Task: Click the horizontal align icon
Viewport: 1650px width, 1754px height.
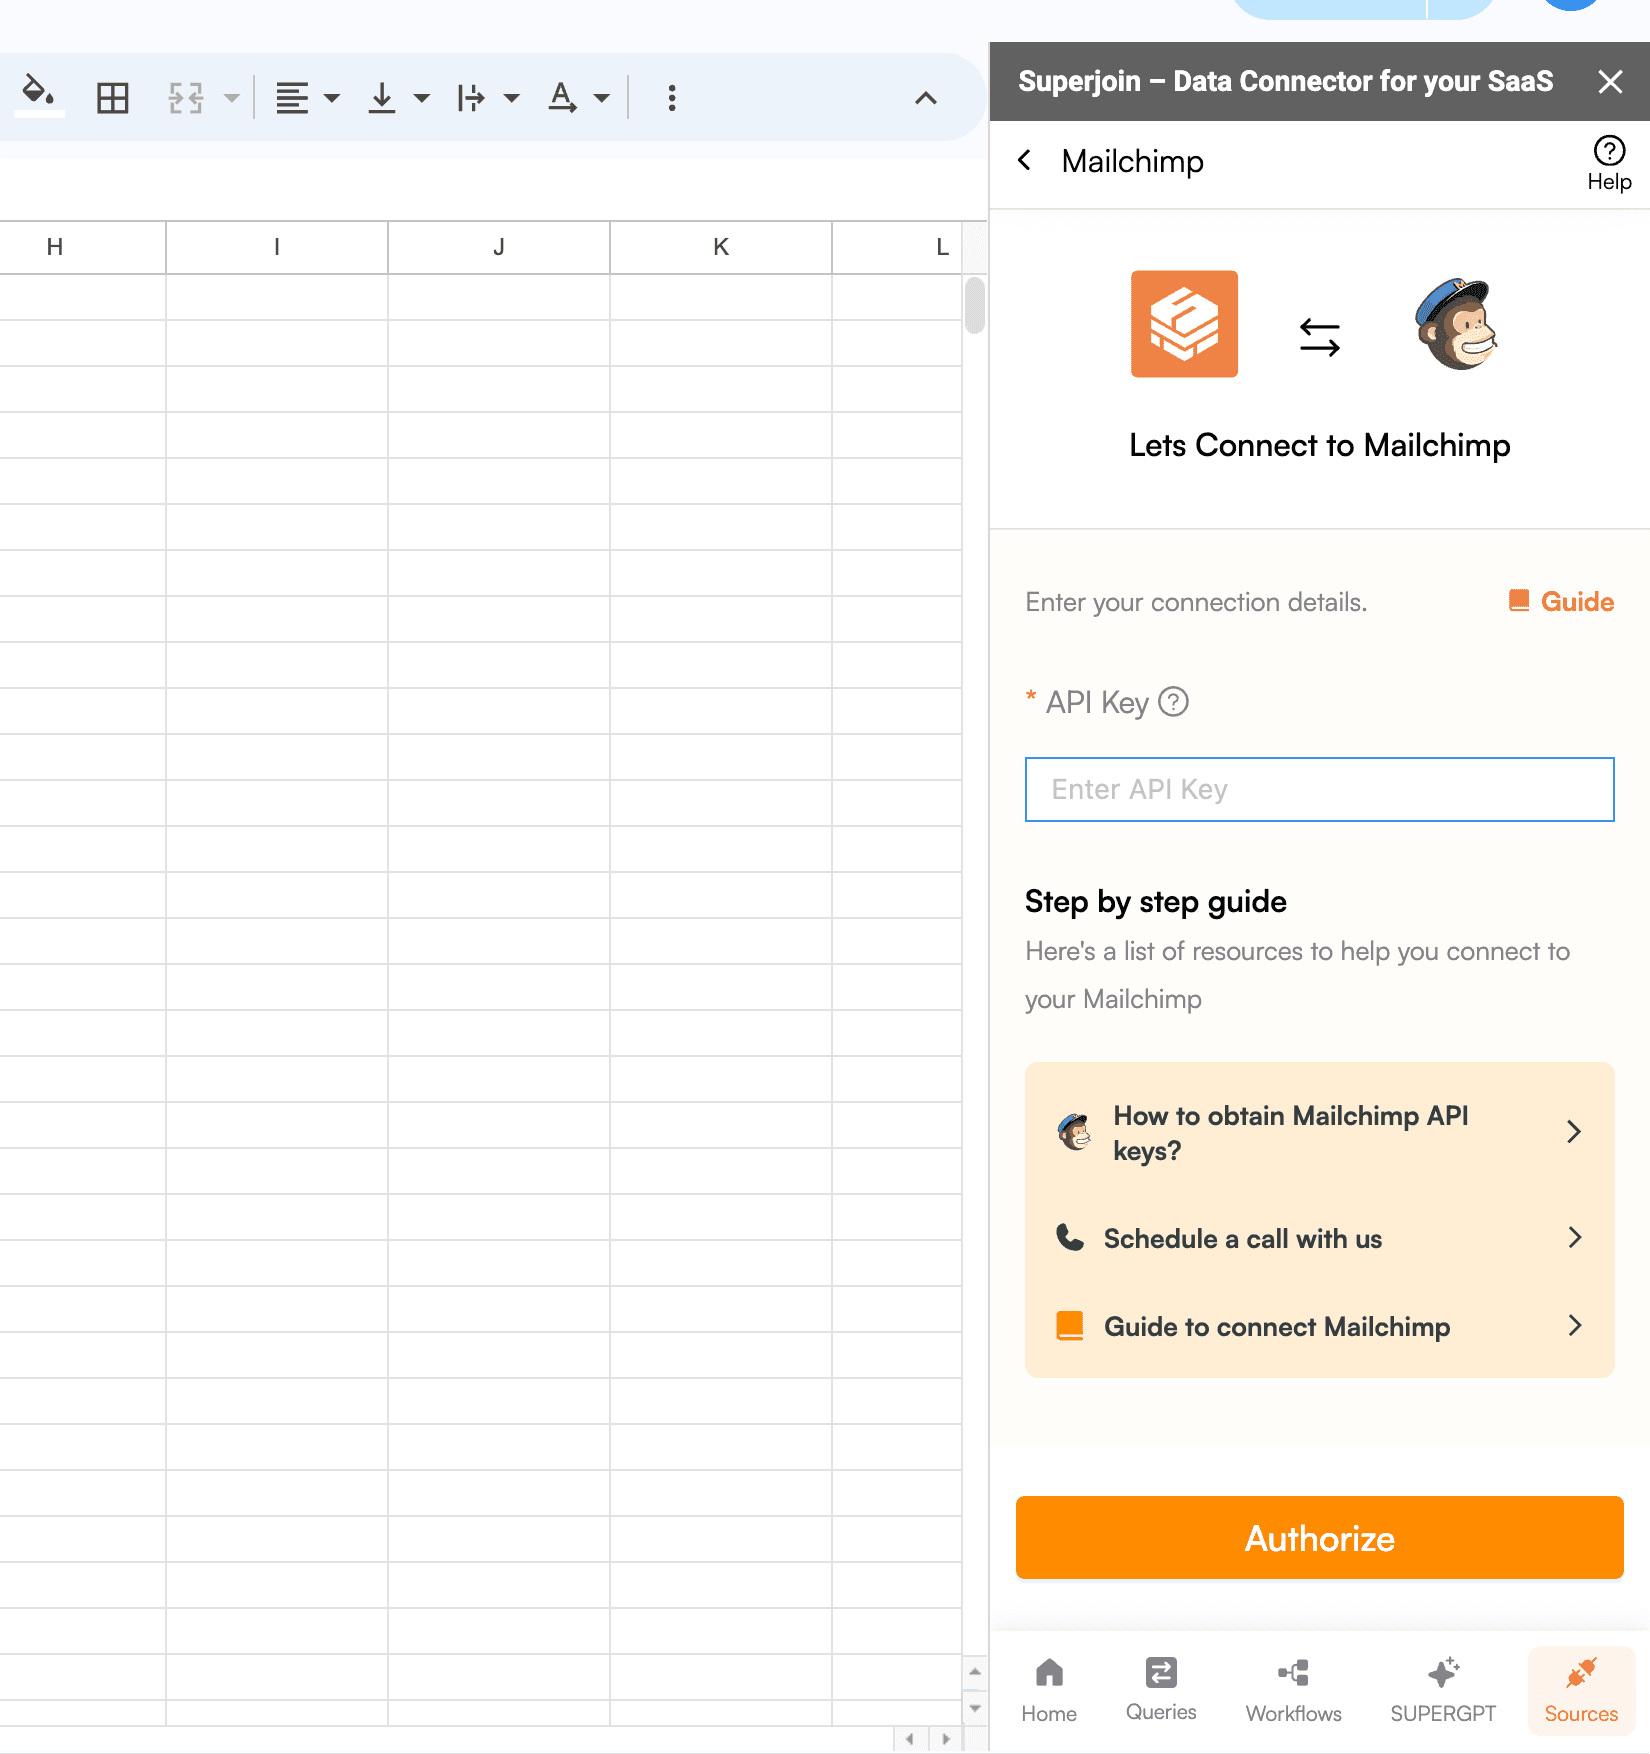Action: pos(292,98)
